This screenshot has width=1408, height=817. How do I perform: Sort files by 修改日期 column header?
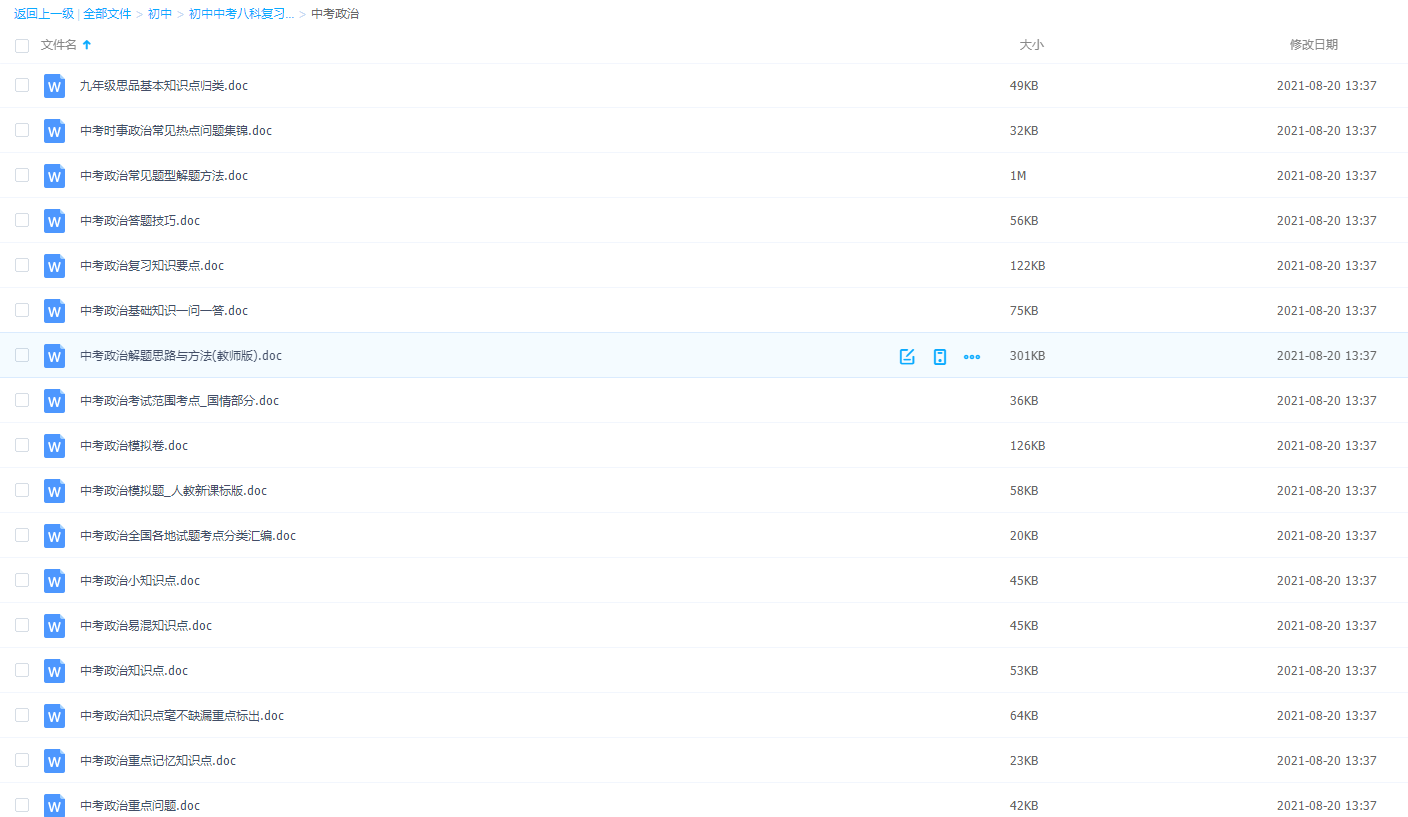point(1313,45)
